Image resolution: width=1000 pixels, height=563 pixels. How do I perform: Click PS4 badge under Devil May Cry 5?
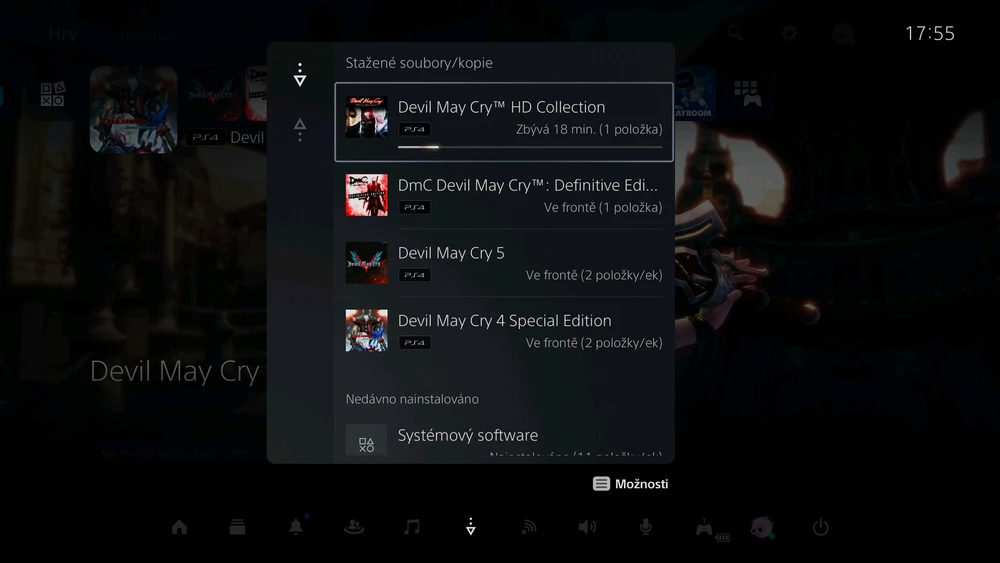tap(415, 275)
